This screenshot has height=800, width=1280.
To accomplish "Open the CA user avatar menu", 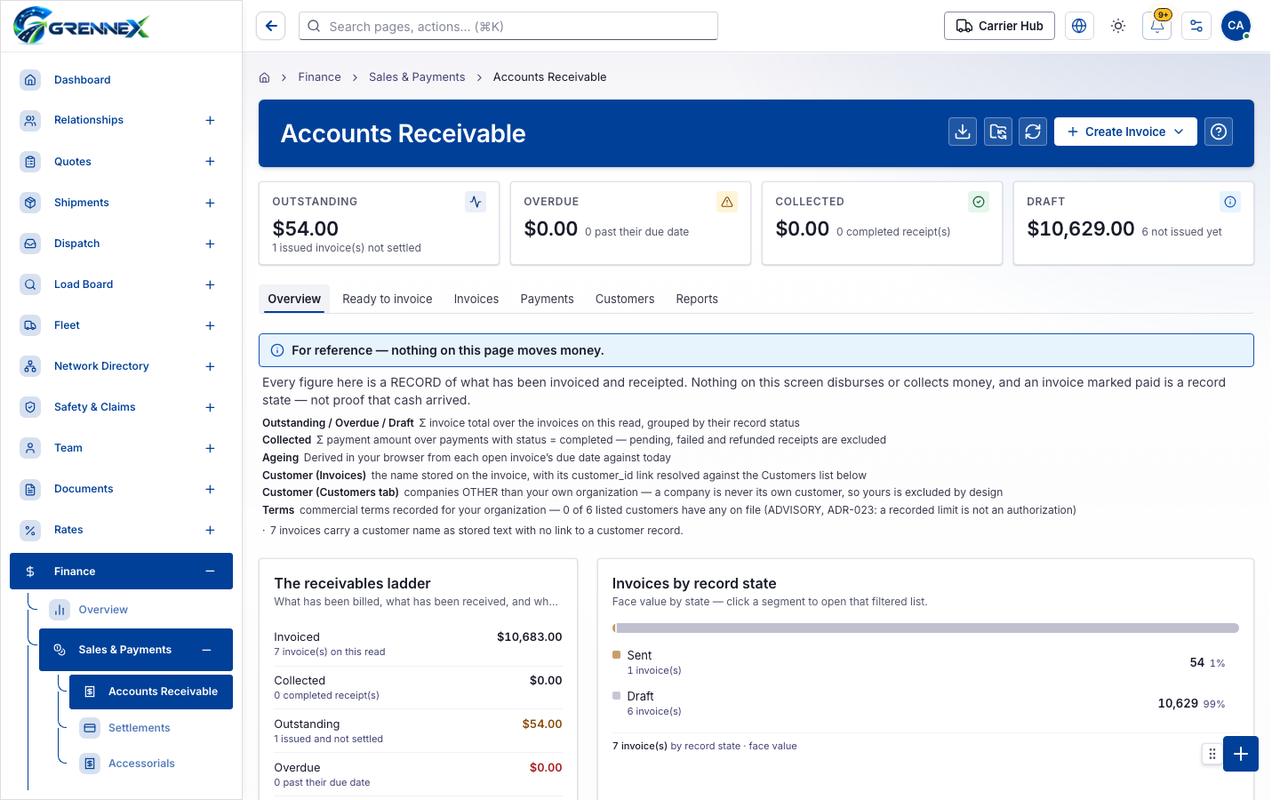I will point(1236,26).
